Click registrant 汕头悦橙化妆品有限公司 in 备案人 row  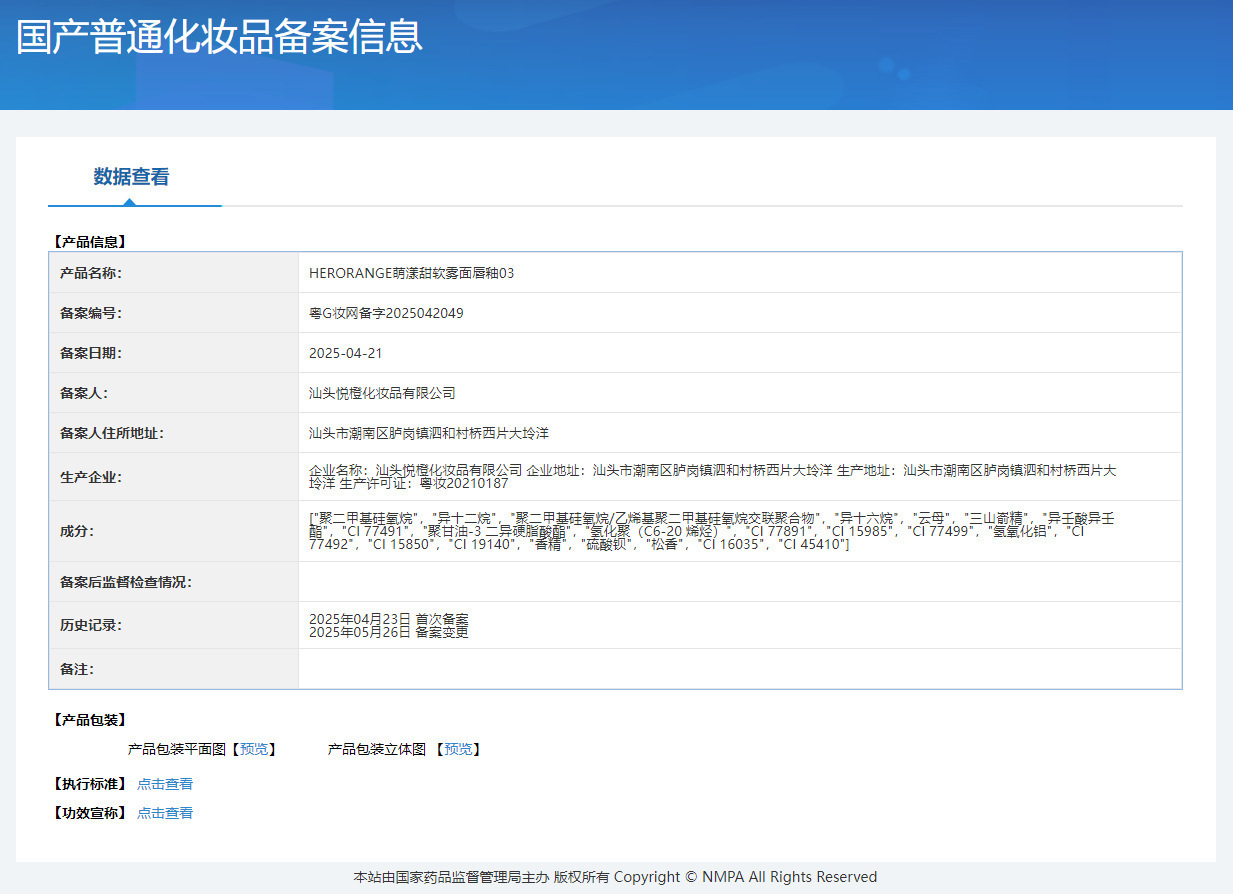pos(382,393)
